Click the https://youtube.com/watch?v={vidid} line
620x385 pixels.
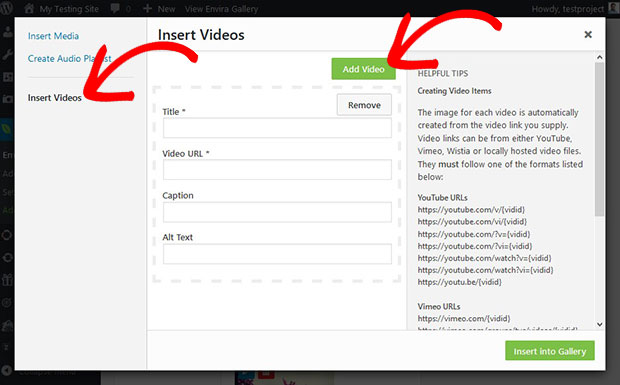(484, 258)
